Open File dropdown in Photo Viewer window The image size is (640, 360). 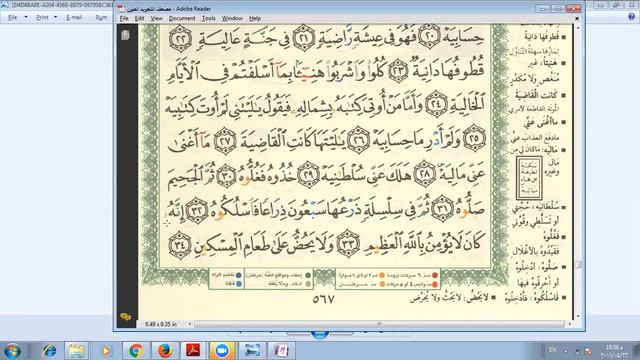[x=18, y=18]
